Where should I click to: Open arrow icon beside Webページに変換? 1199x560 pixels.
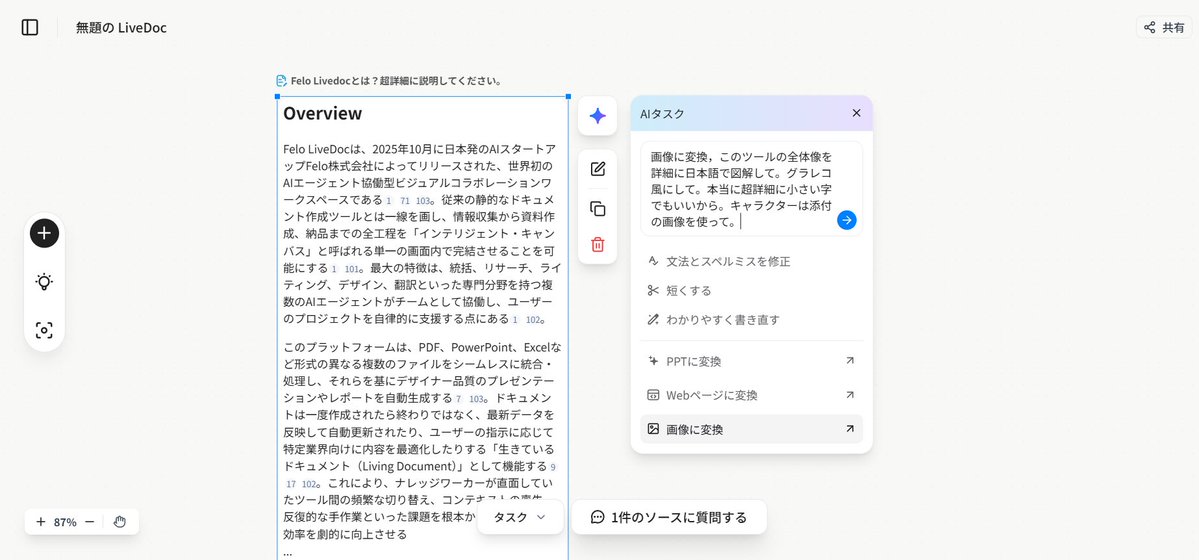(850, 396)
